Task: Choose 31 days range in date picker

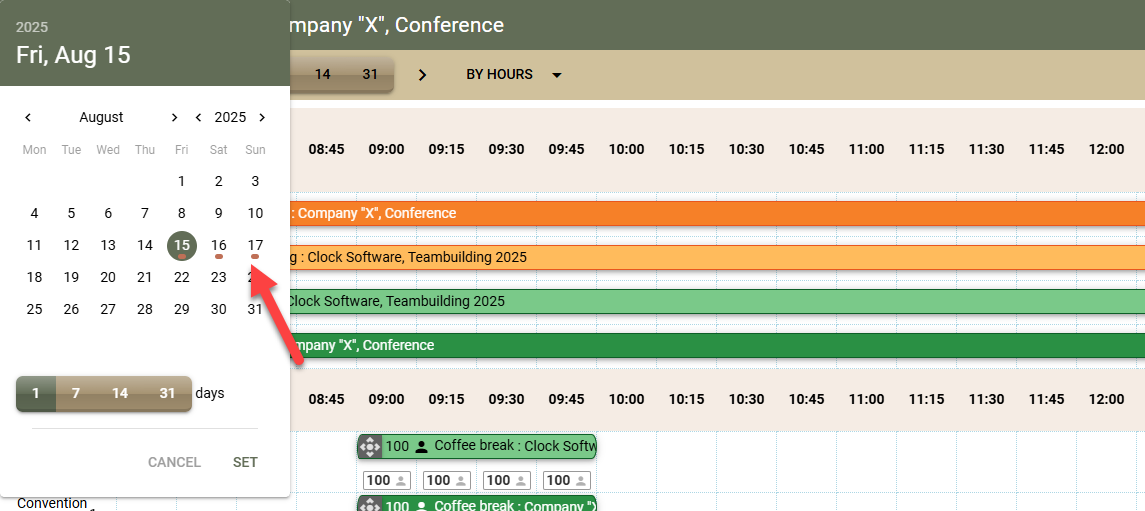Action: pos(168,393)
